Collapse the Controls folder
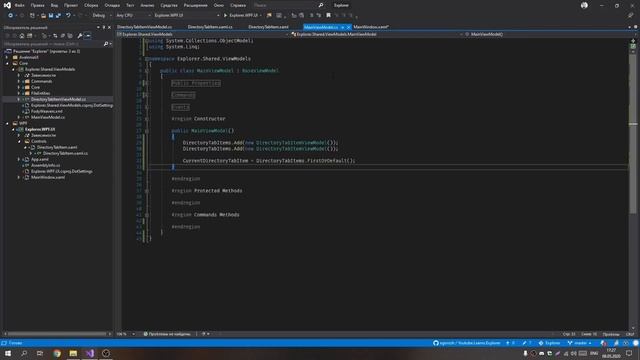640x360 pixels. point(19,141)
